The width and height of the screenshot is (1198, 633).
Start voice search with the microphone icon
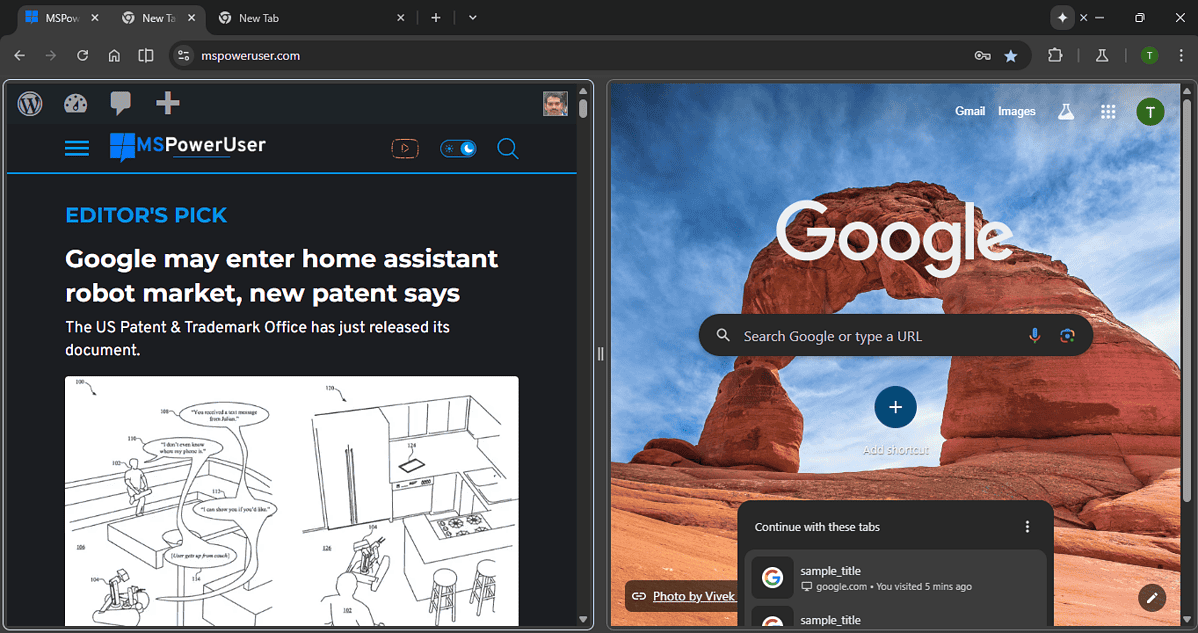[1035, 335]
